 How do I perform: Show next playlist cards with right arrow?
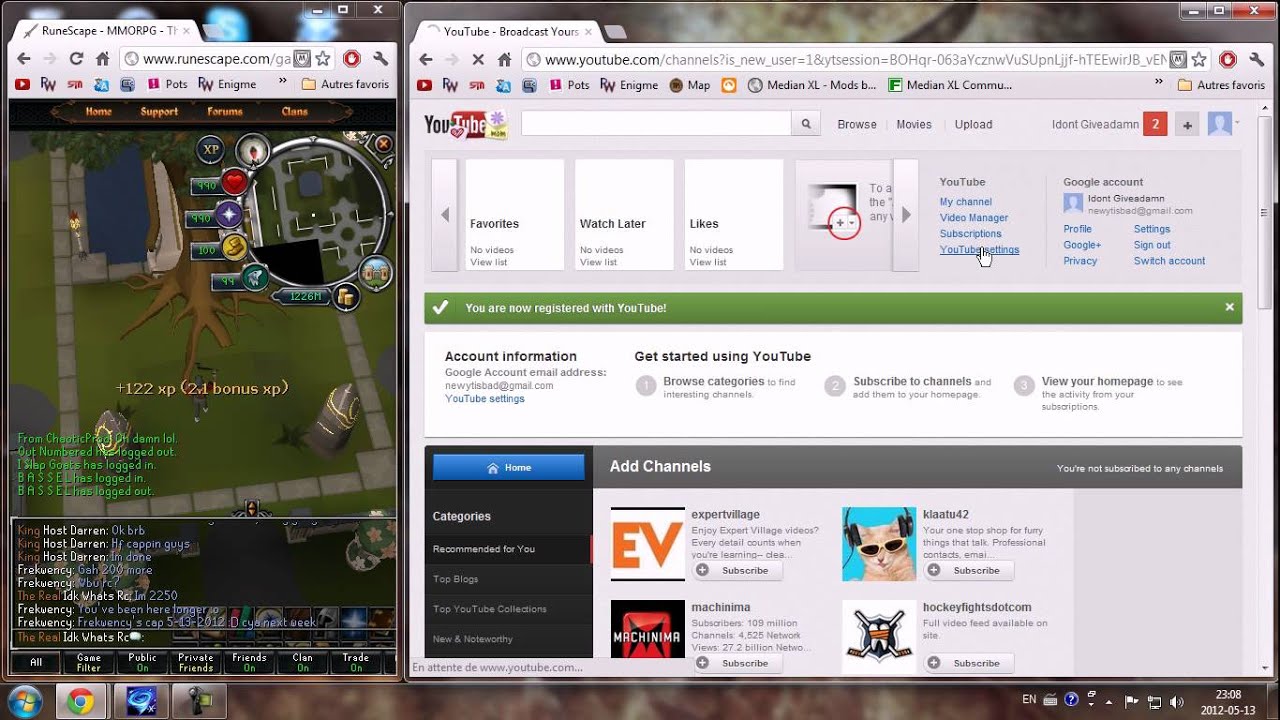coord(906,214)
